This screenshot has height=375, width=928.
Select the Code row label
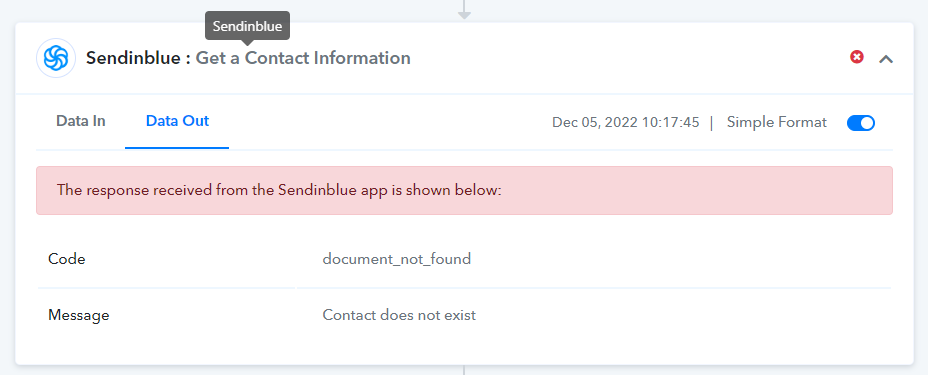[x=66, y=259]
